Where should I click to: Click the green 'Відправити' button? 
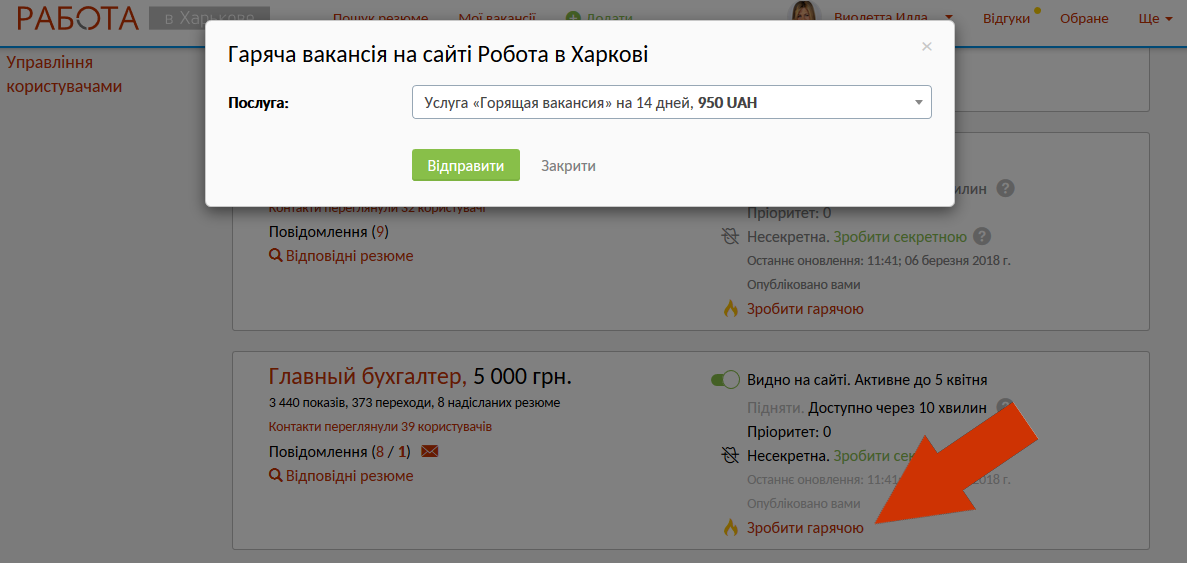tap(465, 165)
